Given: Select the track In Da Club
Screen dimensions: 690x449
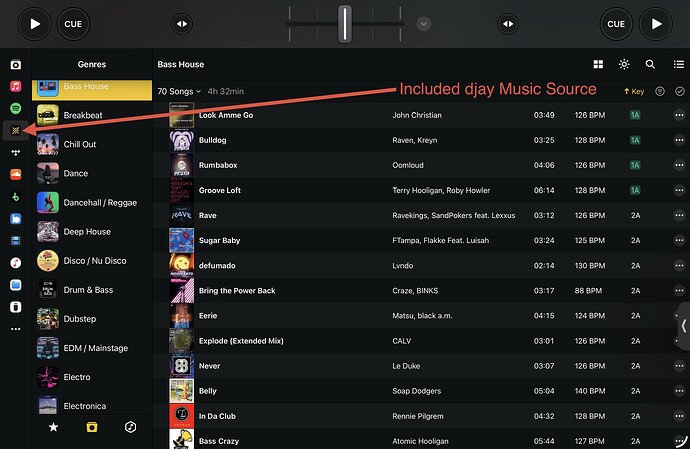Looking at the screenshot, I should [421, 416].
